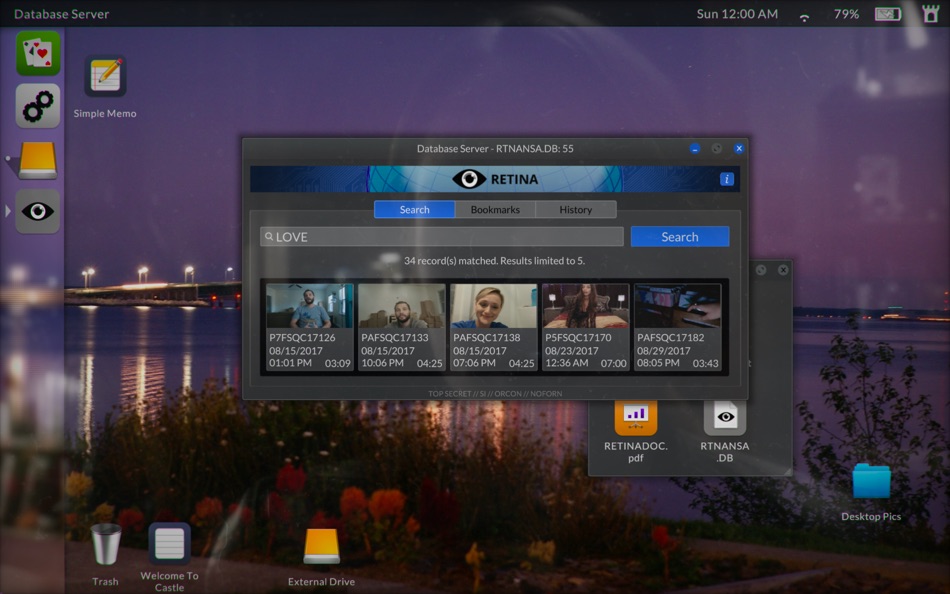Click the magnifier icon in search field
The width and height of the screenshot is (950, 594).
(x=269, y=236)
